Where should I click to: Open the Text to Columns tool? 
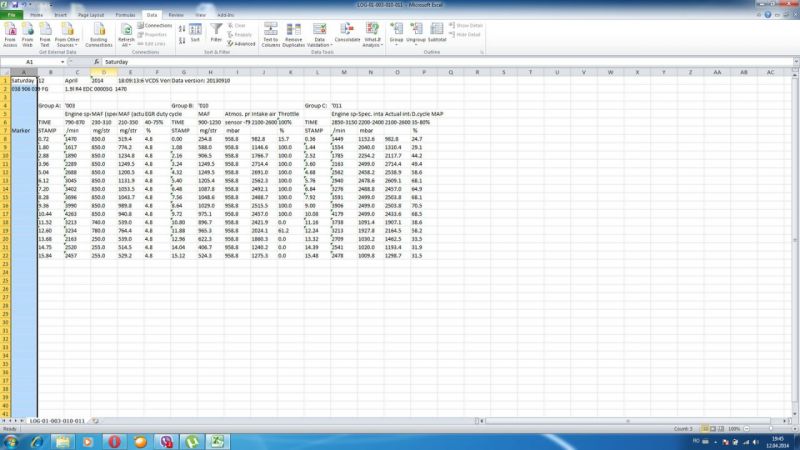[270, 31]
